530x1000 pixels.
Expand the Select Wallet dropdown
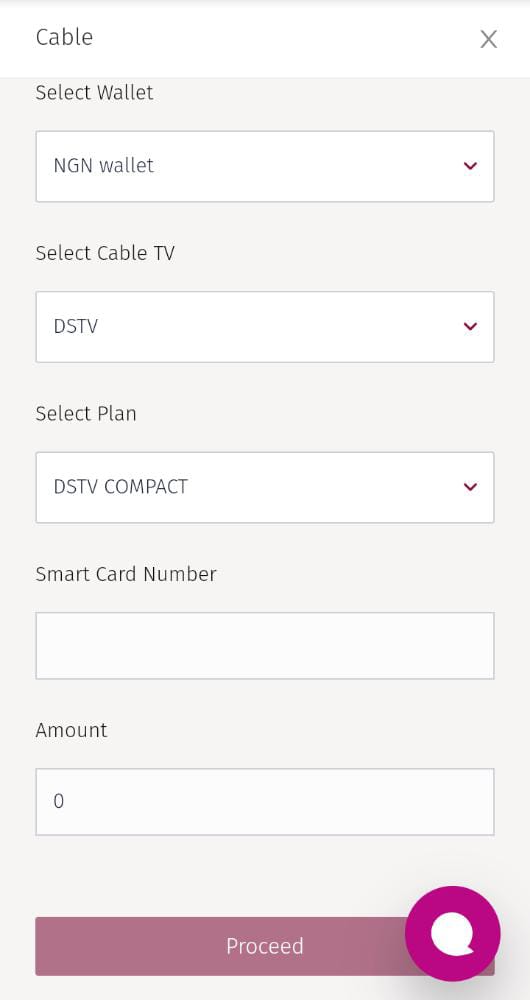(x=265, y=166)
